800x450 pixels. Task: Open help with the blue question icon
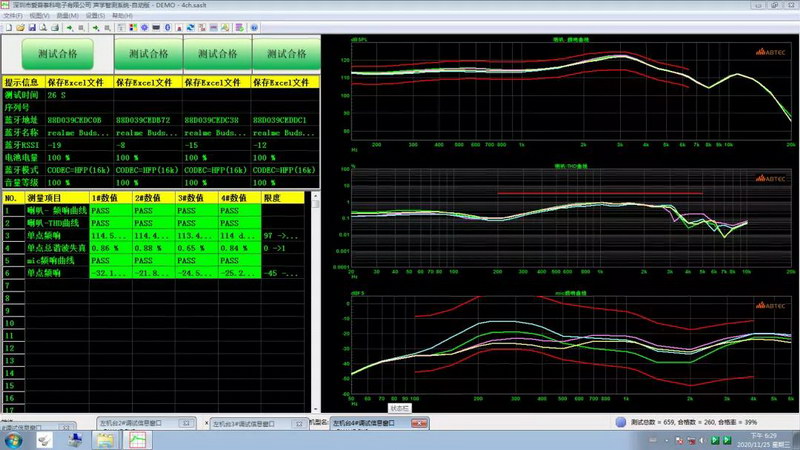254,28
